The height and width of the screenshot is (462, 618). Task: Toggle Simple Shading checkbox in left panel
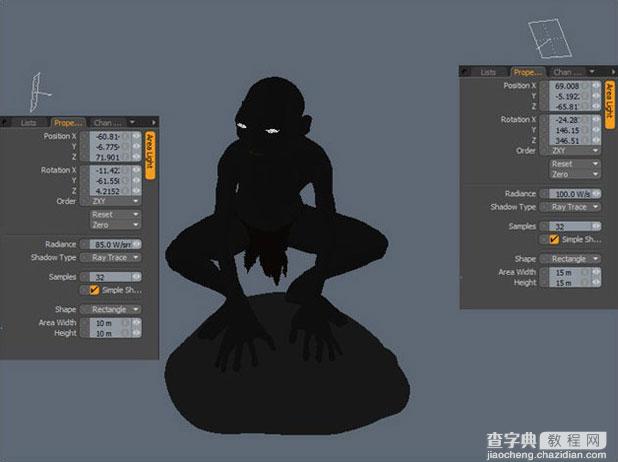pos(94,290)
